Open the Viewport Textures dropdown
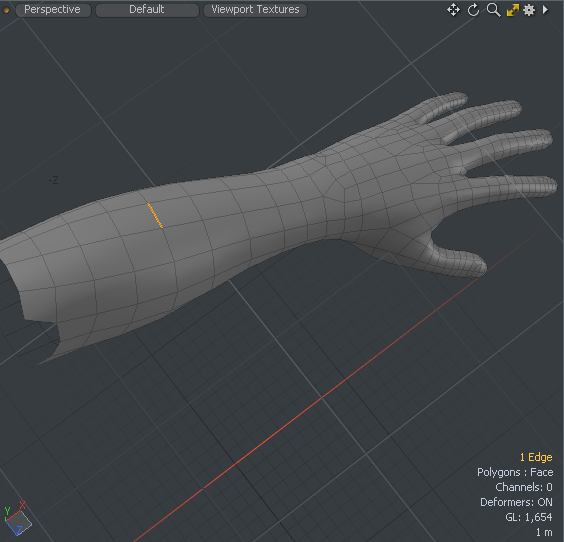564x542 pixels. (255, 10)
